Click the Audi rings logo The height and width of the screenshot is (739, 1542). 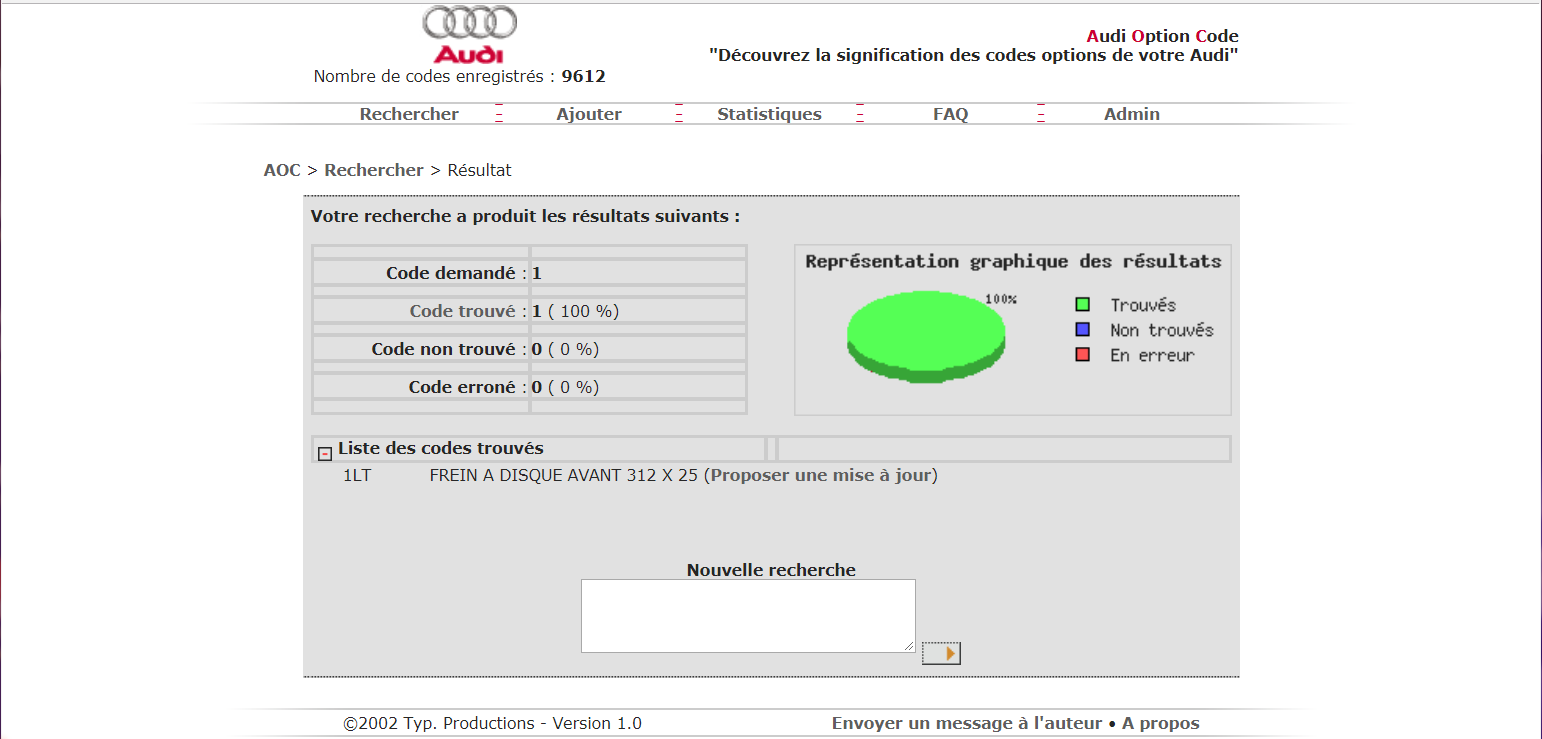coord(469,34)
